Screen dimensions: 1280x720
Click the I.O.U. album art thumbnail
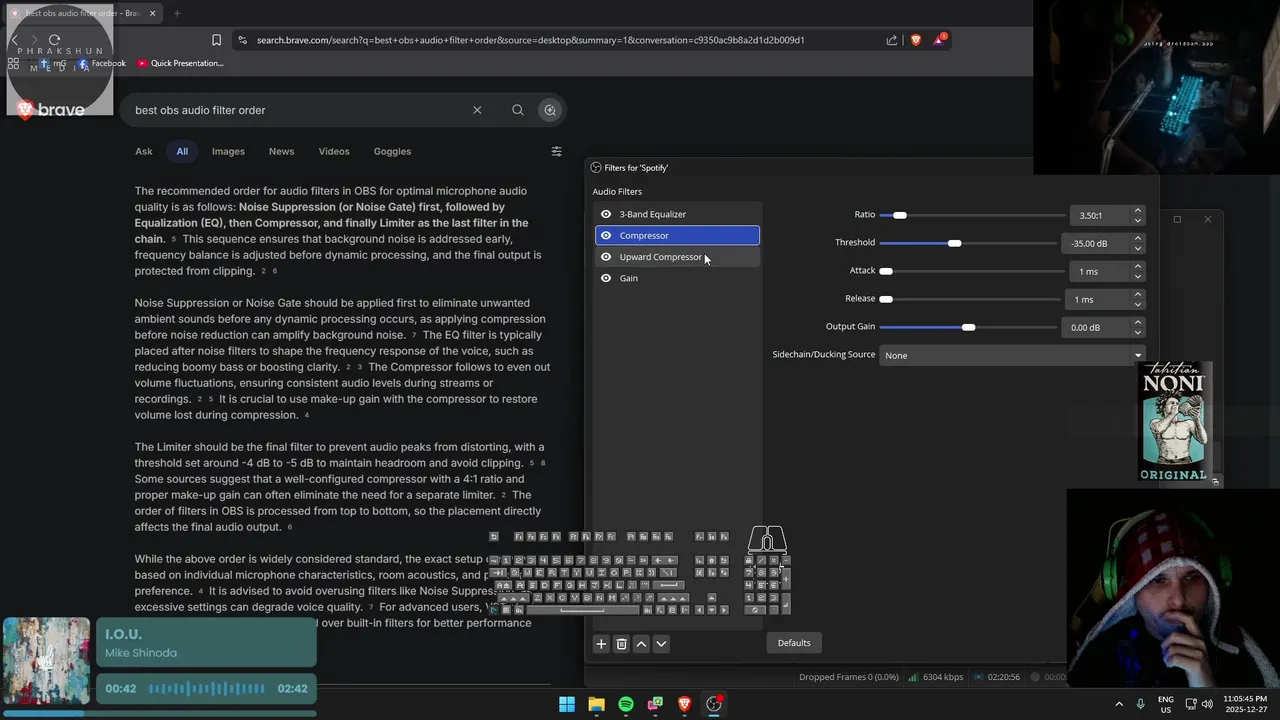(x=46, y=662)
